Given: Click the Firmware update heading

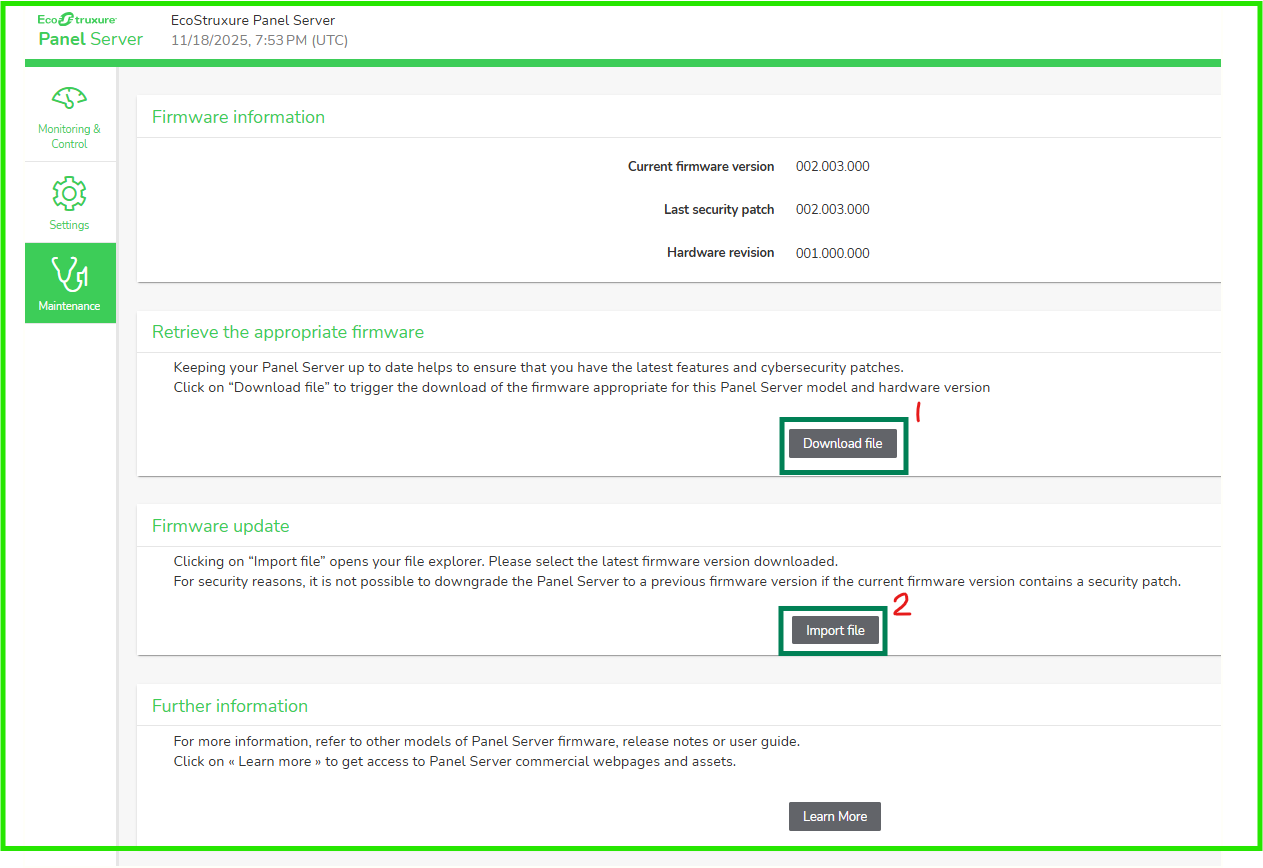Looking at the screenshot, I should tap(220, 526).
